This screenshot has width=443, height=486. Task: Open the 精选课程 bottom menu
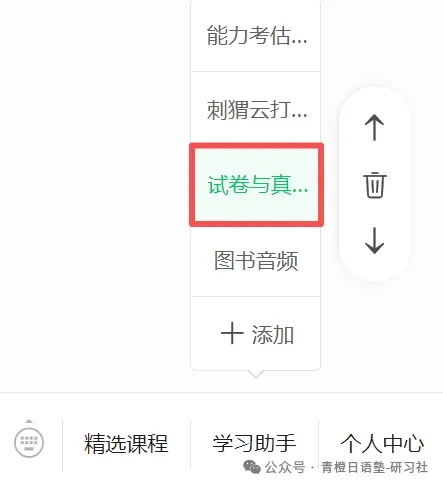click(x=126, y=444)
